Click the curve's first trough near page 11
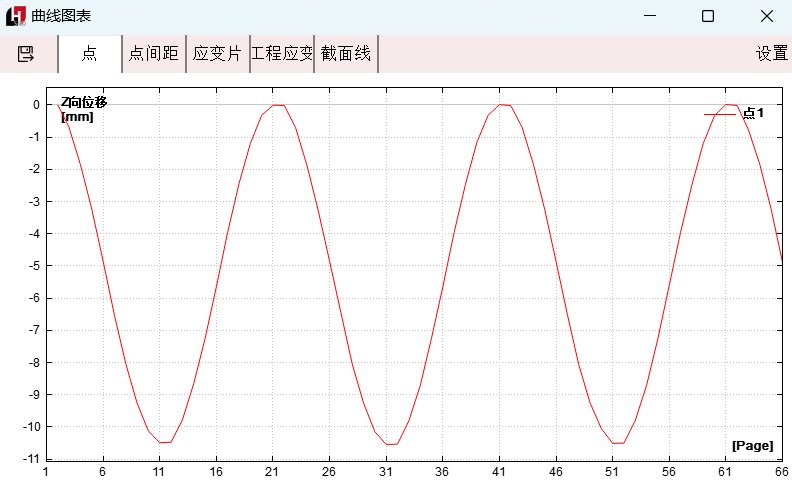 pos(164,442)
